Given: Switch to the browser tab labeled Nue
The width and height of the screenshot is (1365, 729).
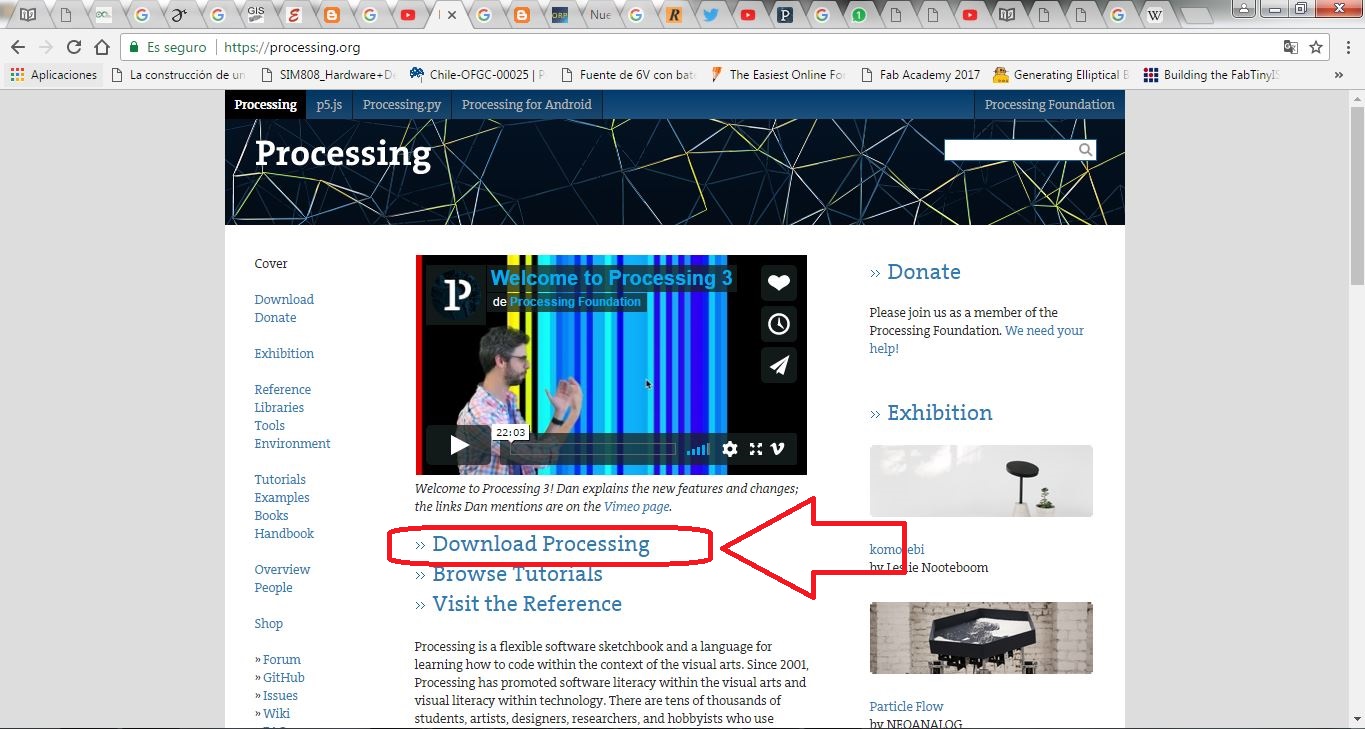Looking at the screenshot, I should point(600,15).
